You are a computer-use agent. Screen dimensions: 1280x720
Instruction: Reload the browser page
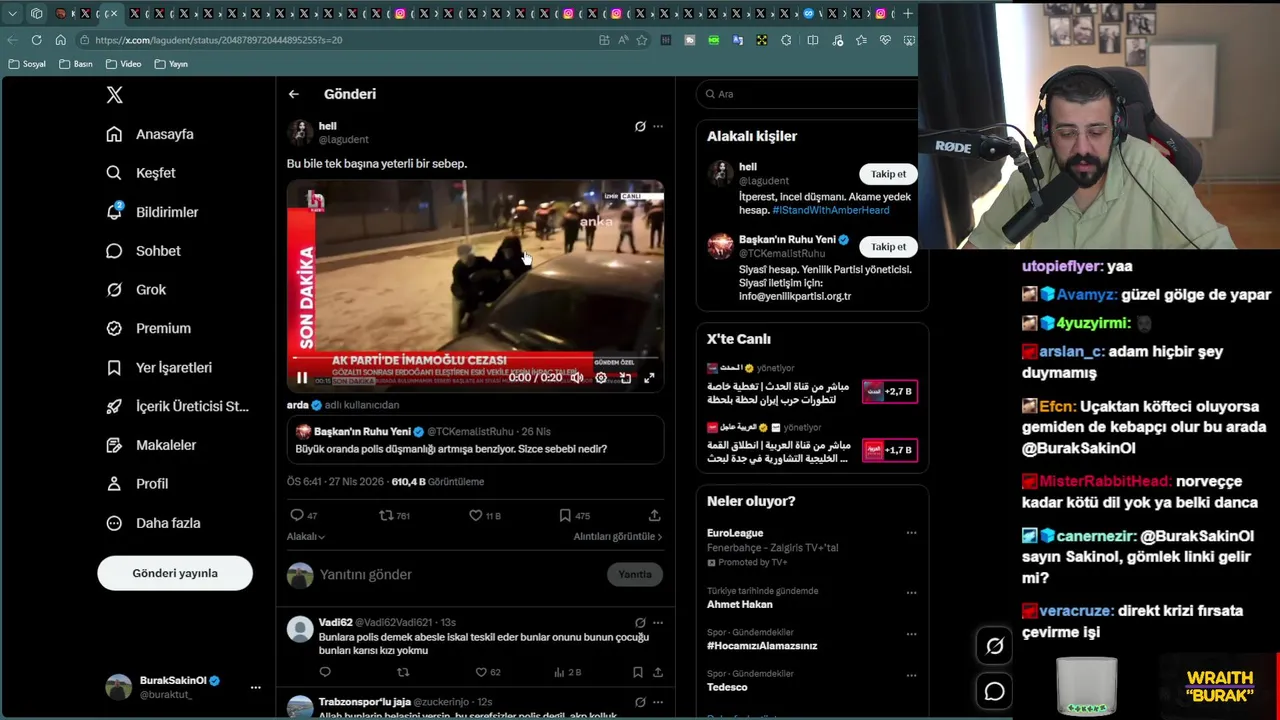[x=36, y=40]
